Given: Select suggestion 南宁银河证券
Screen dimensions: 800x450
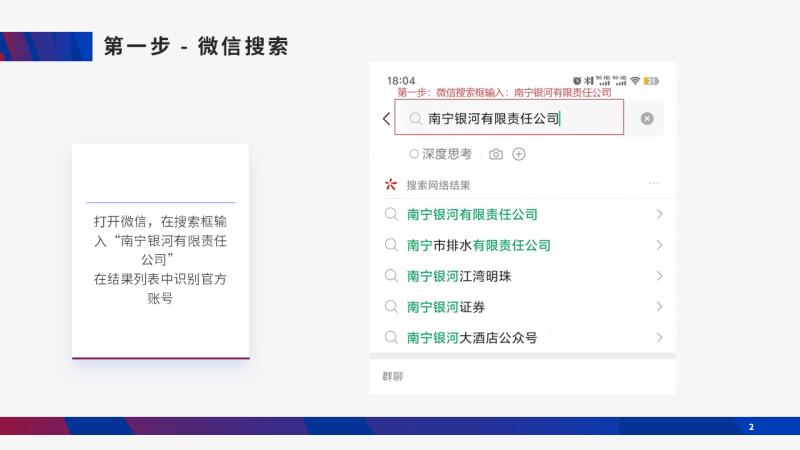Looking at the screenshot, I should tap(523, 307).
